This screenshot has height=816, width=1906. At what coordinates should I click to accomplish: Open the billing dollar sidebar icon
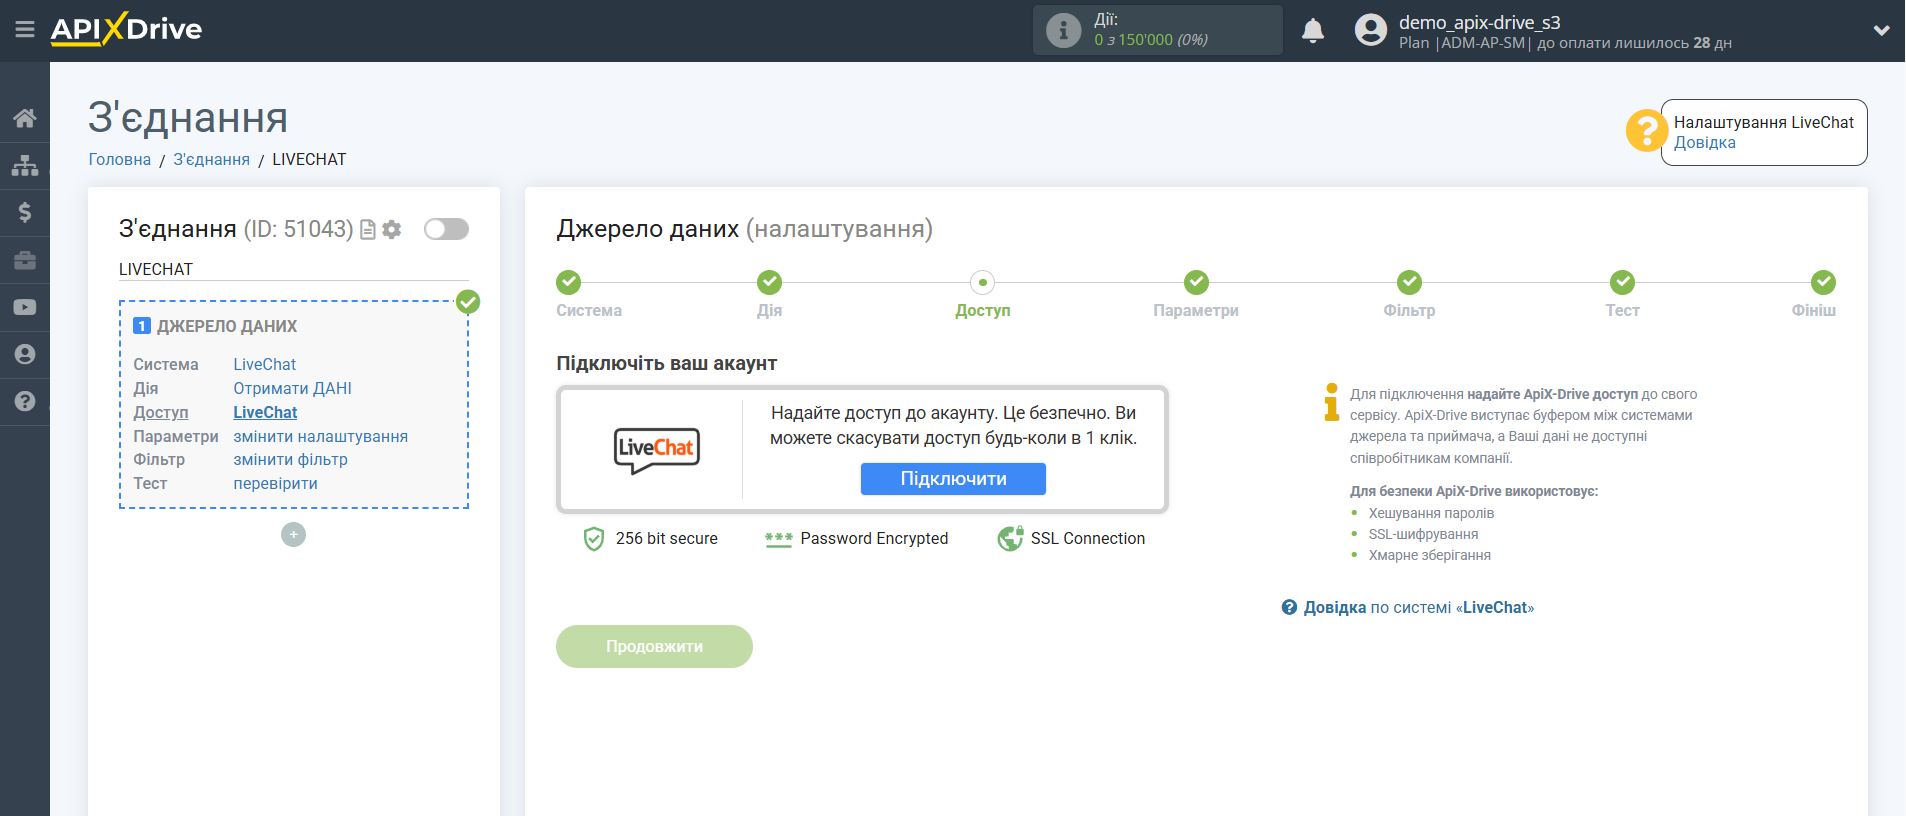25,212
